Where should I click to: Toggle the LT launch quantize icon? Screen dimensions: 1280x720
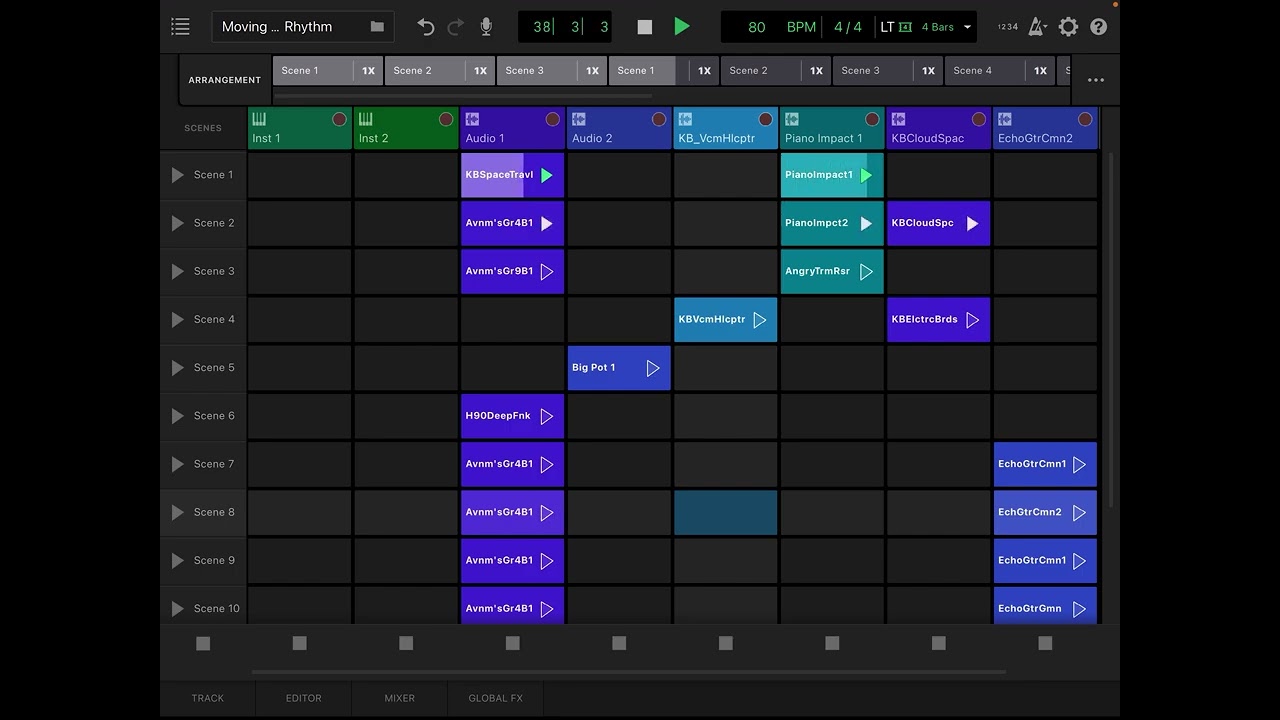(896, 27)
